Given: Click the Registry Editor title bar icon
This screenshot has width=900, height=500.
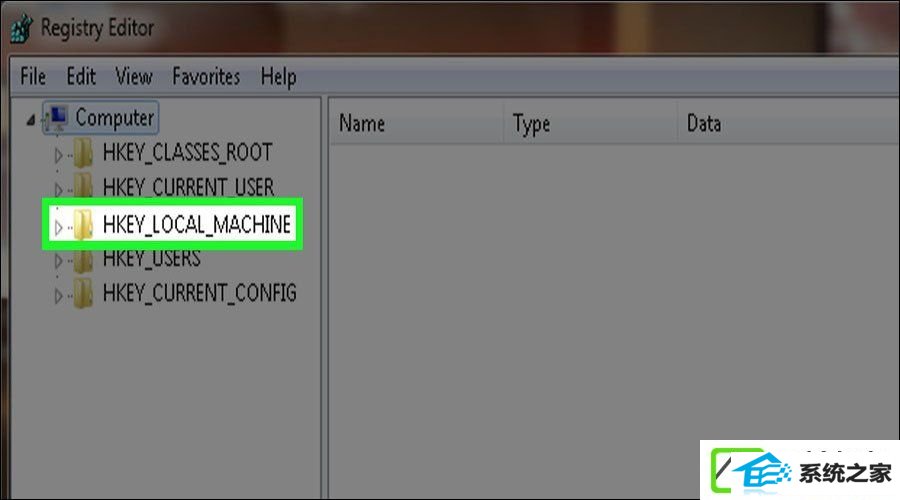Looking at the screenshot, I should [x=22, y=28].
